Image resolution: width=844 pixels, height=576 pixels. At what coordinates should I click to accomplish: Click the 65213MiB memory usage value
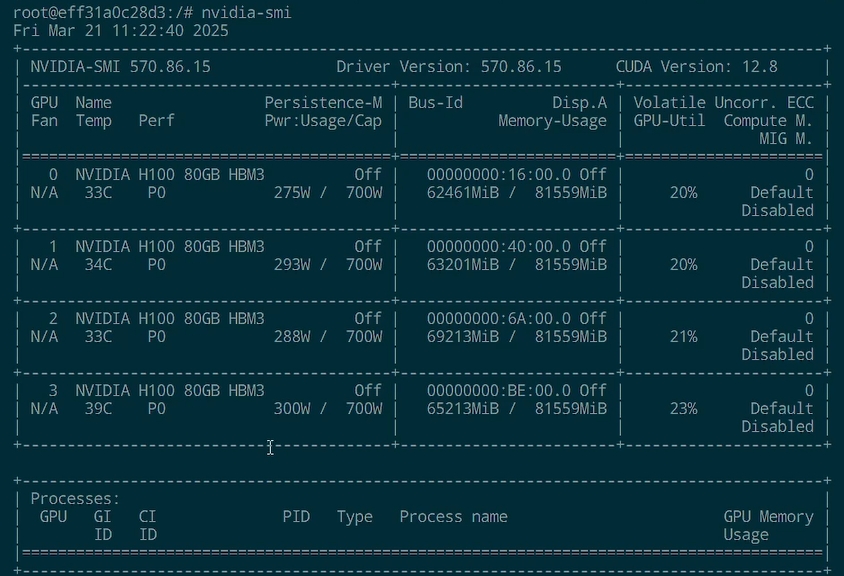(463, 409)
